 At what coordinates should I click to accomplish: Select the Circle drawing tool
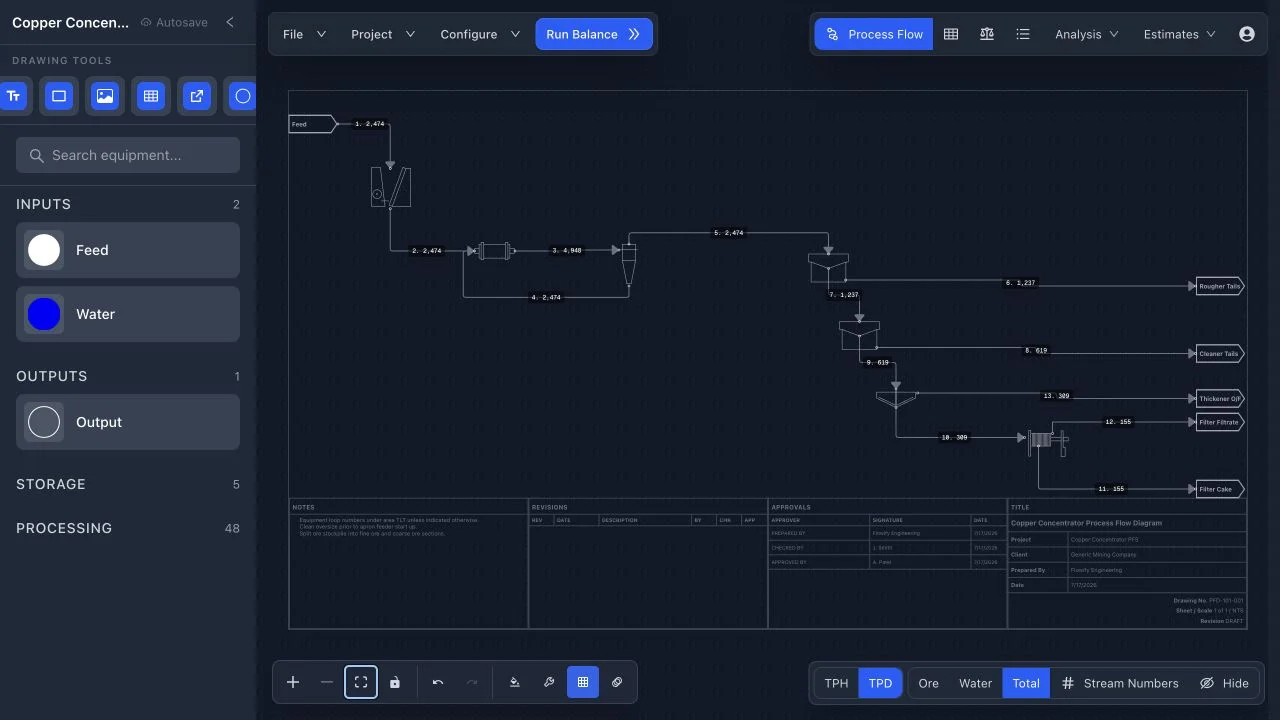pyautogui.click(x=241, y=97)
